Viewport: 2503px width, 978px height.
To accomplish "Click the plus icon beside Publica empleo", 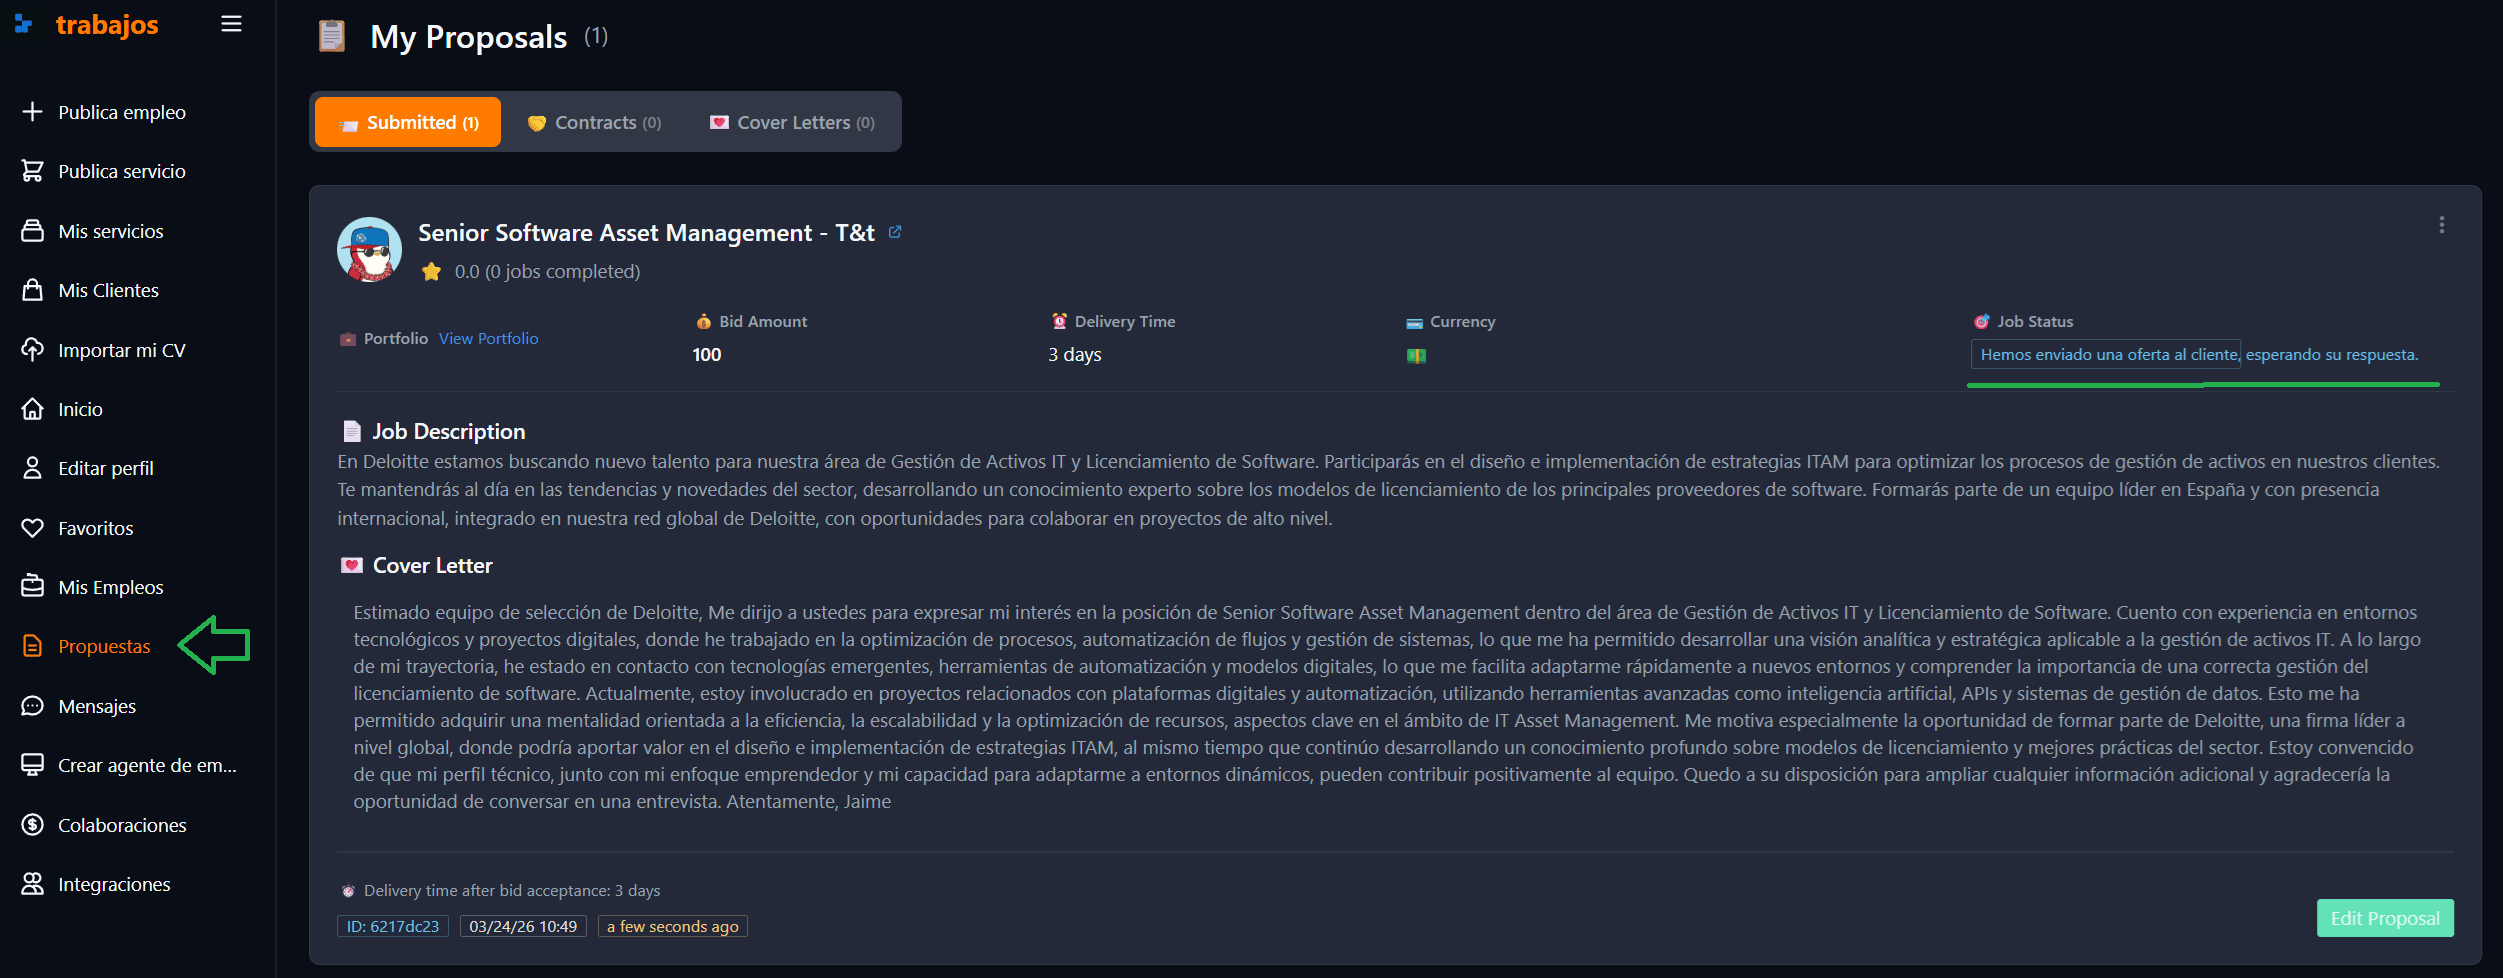I will (32, 112).
